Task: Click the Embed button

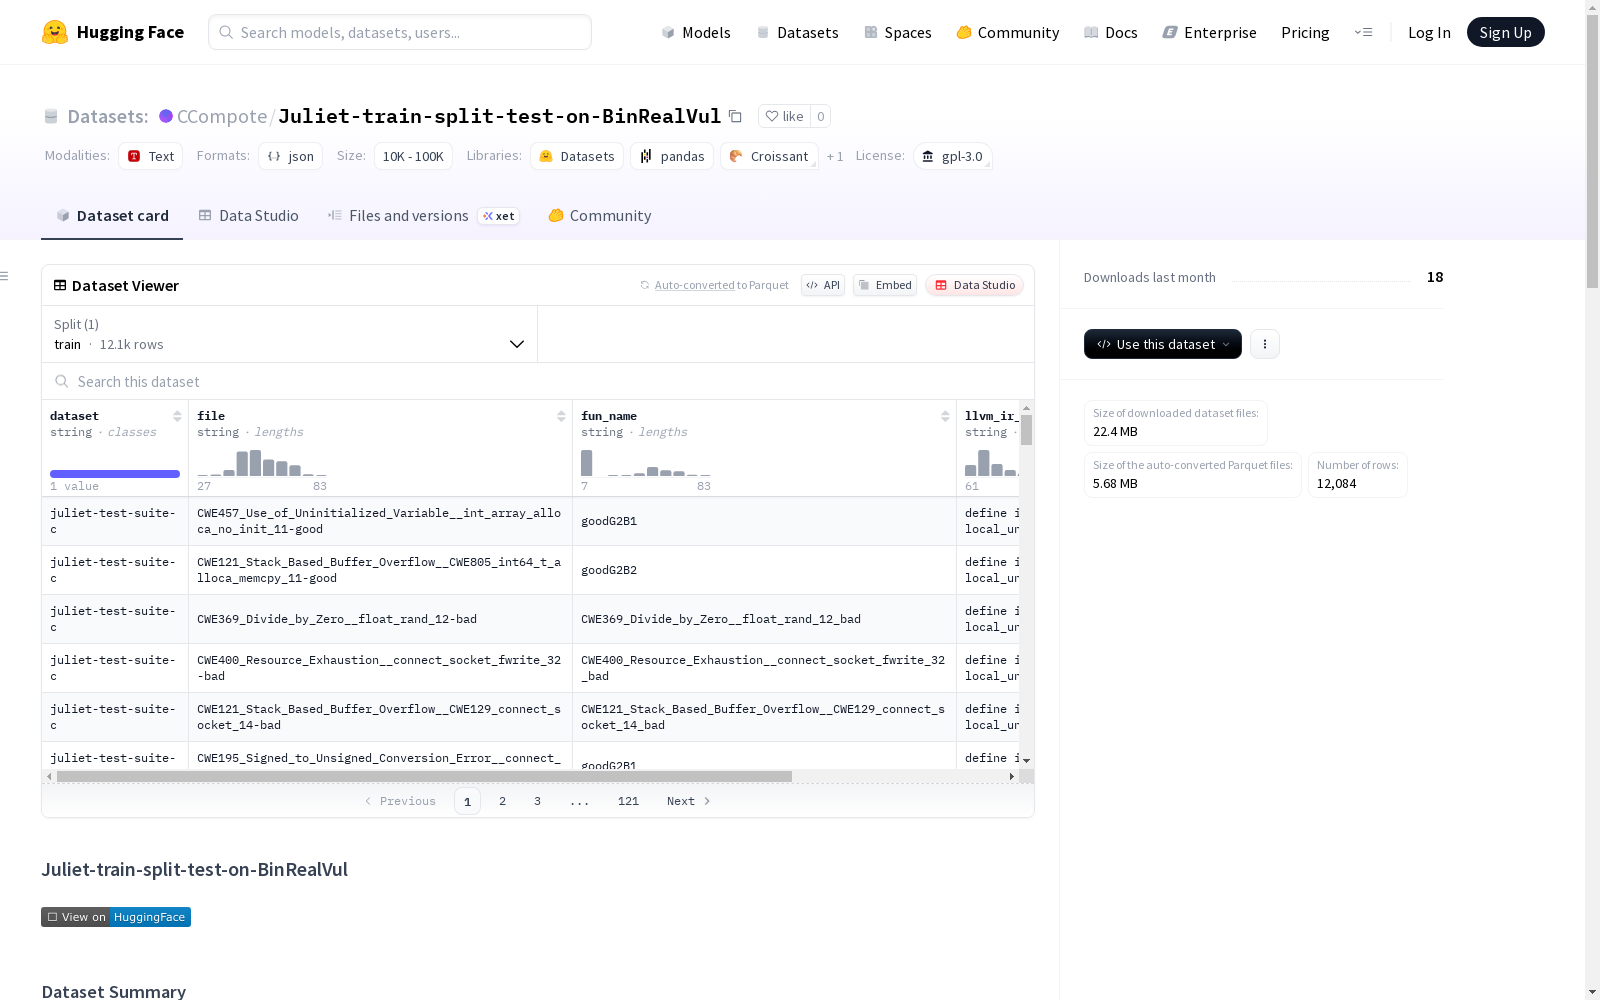Action: [885, 285]
